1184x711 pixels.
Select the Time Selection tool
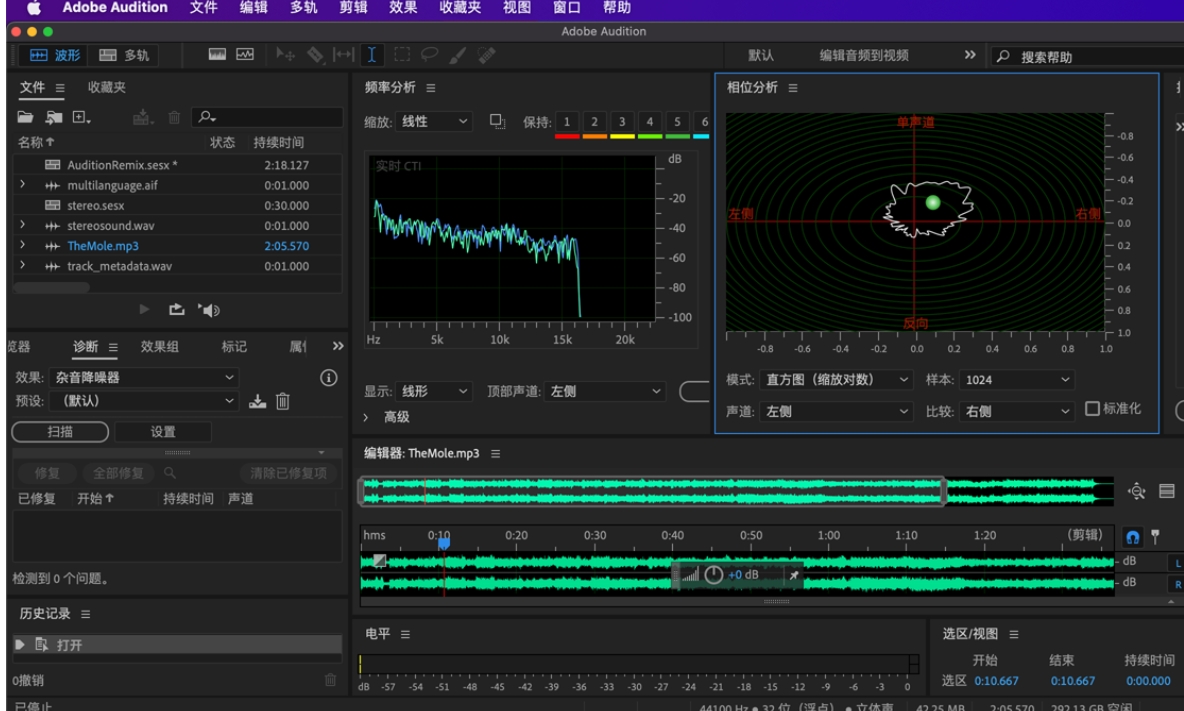pos(372,54)
